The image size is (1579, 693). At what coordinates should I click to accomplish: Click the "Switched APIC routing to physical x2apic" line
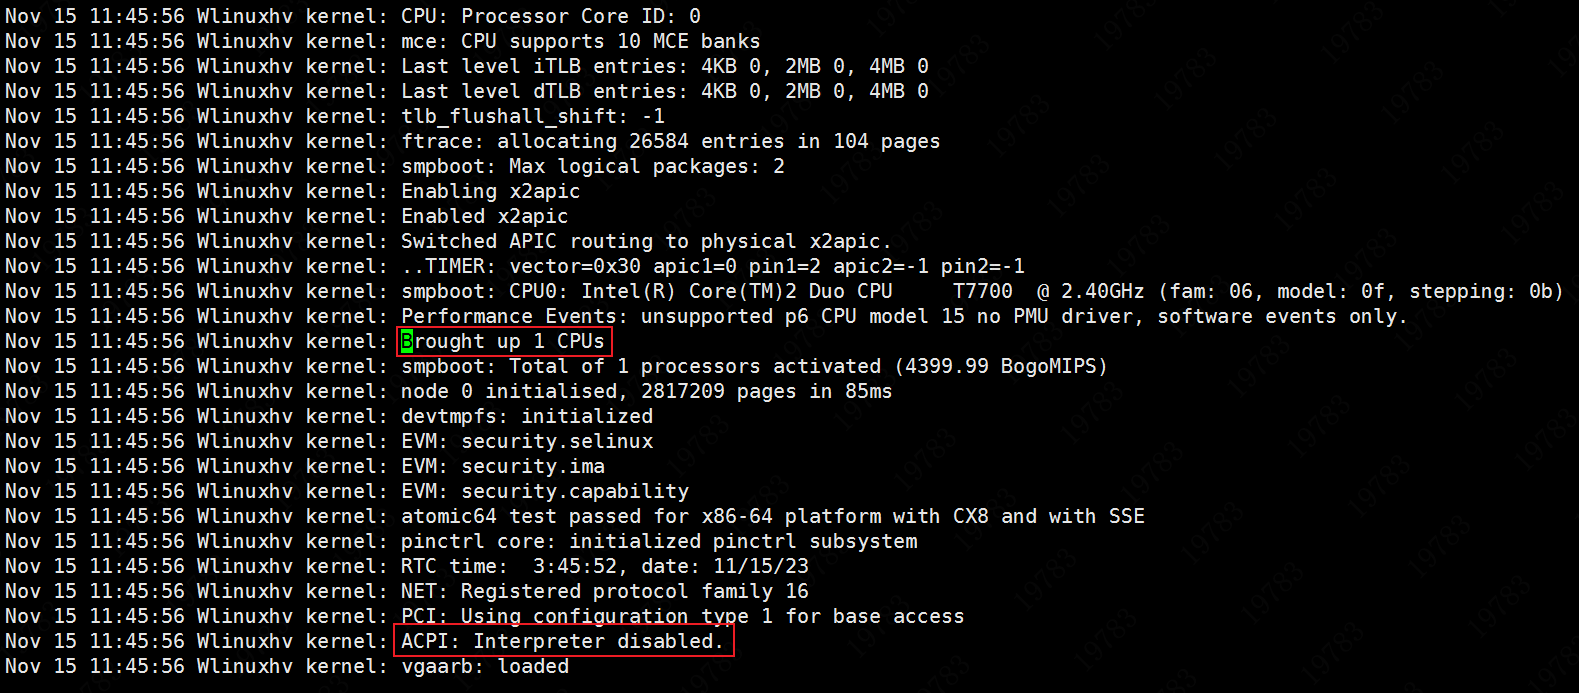646,241
